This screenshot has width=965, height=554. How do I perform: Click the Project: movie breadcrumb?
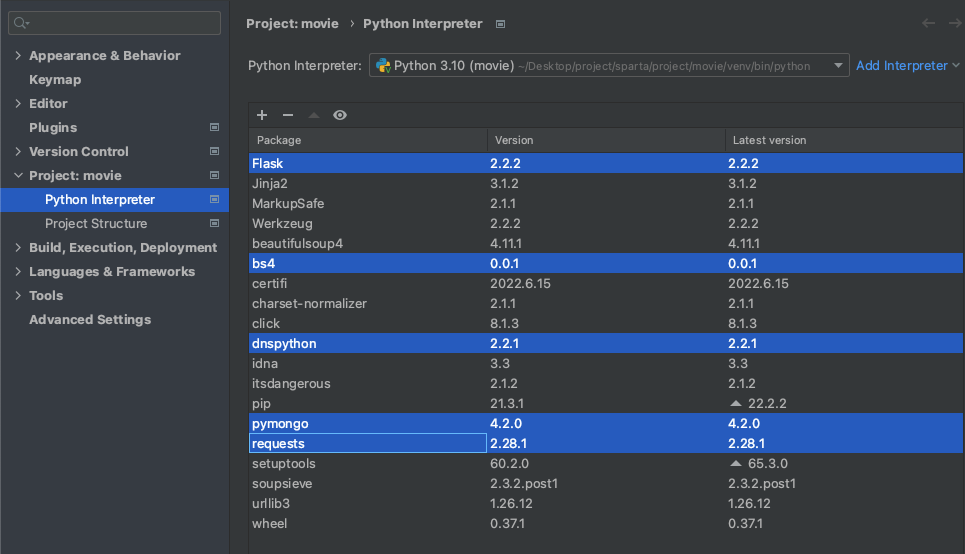(292, 23)
